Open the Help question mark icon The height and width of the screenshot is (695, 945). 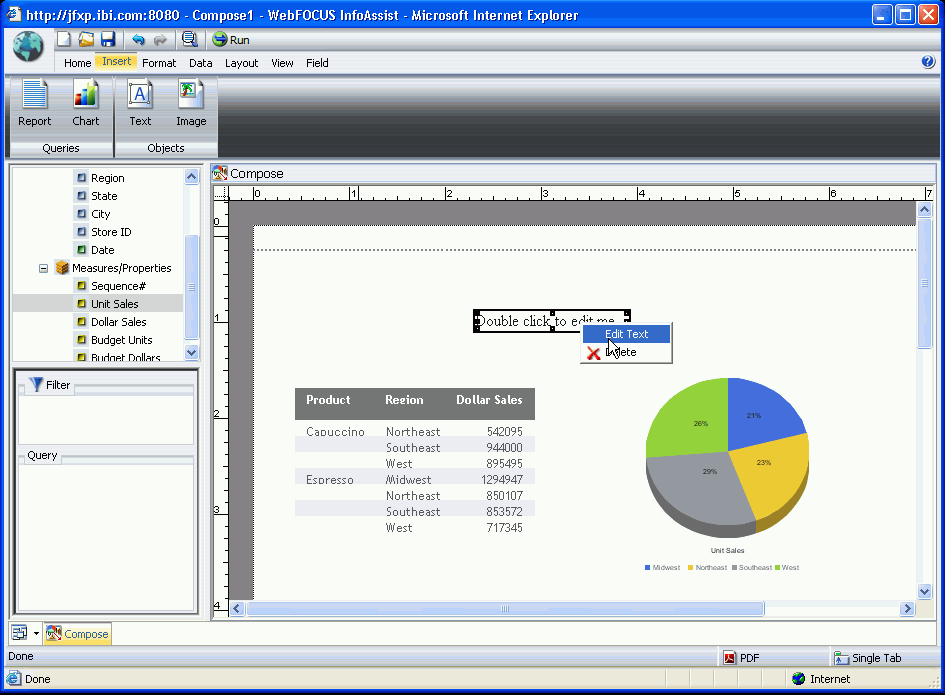[x=928, y=61]
